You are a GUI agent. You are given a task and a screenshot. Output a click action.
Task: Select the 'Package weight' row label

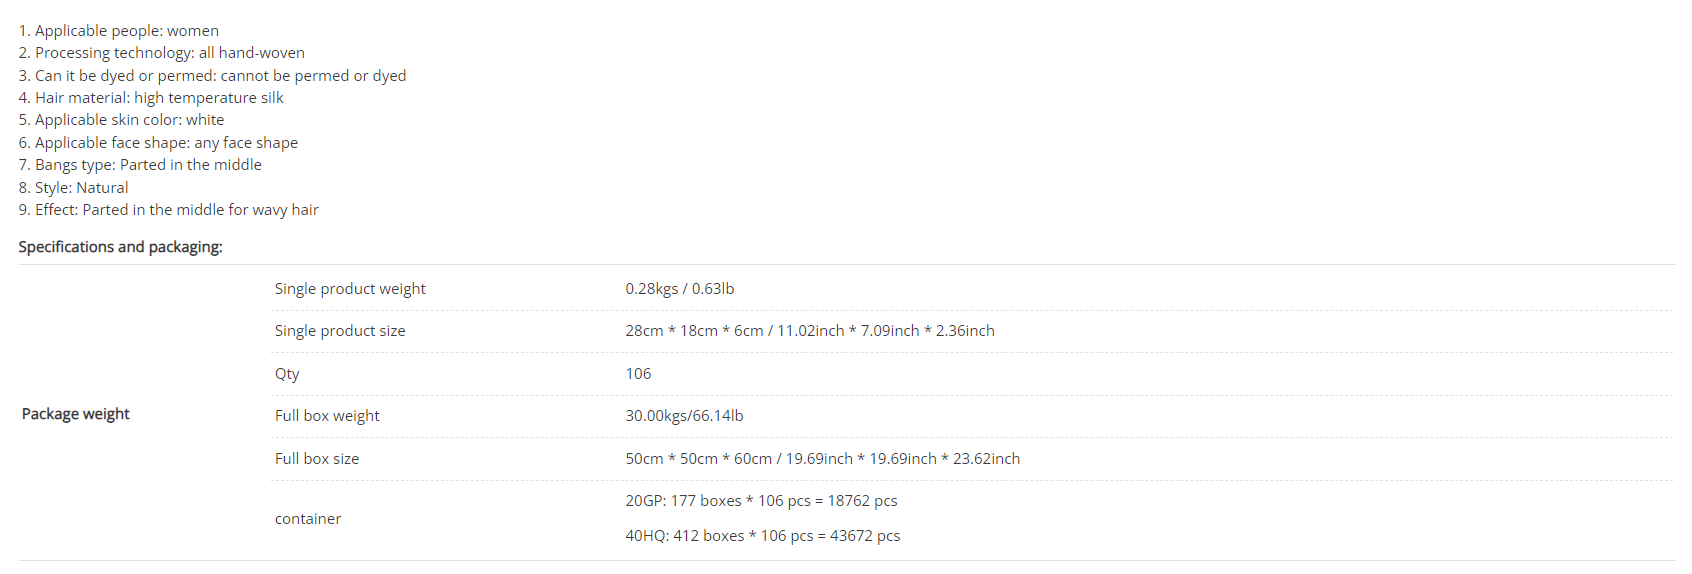[x=76, y=414]
